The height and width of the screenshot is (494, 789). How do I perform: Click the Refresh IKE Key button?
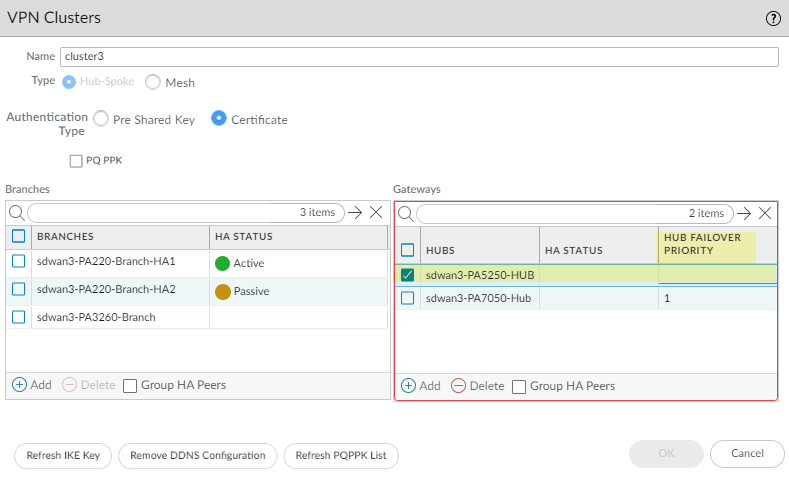tap(63, 456)
